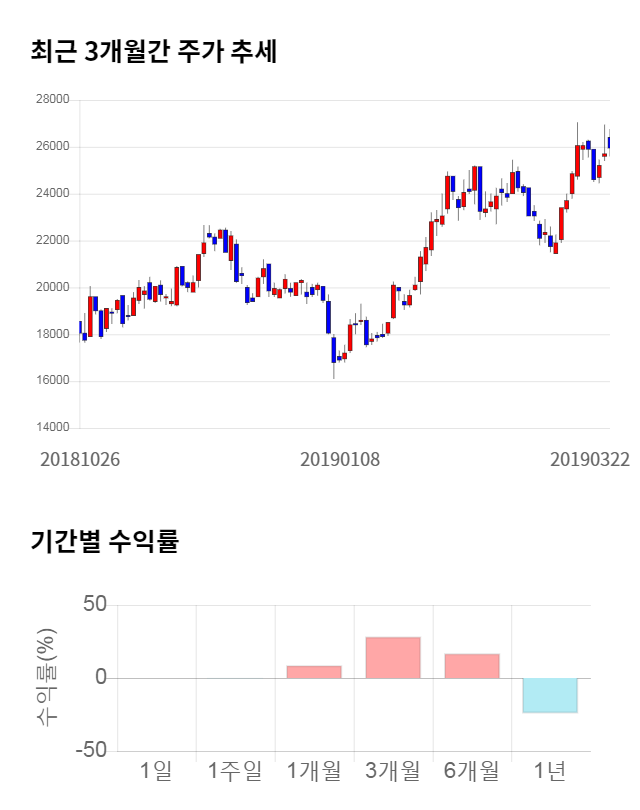This screenshot has width=640, height=810.
Task: Click the 6개월 period label
Action: [x=472, y=770]
